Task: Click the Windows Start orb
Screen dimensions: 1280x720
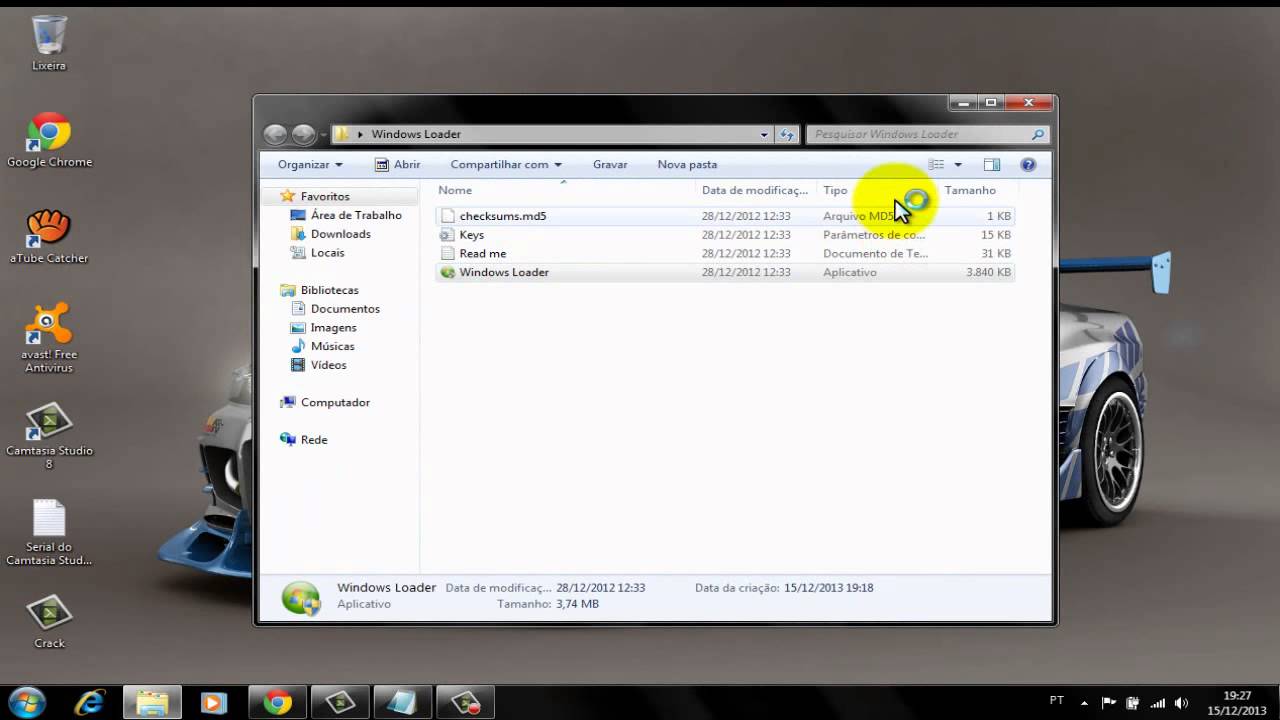Action: coord(27,702)
